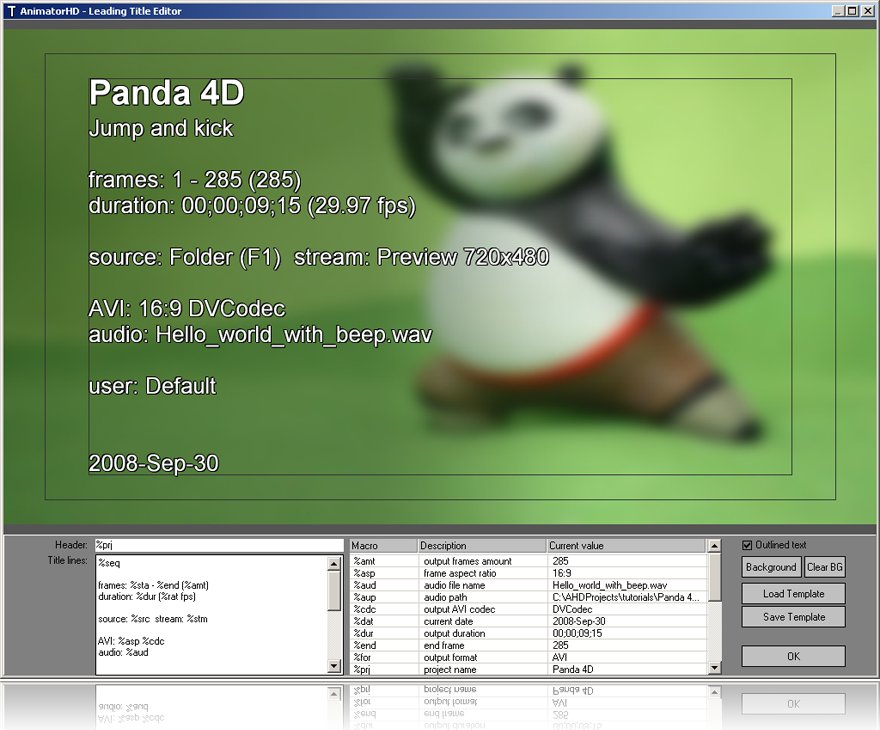Select the %prj macro in the list
880x730 pixels.
528,669
